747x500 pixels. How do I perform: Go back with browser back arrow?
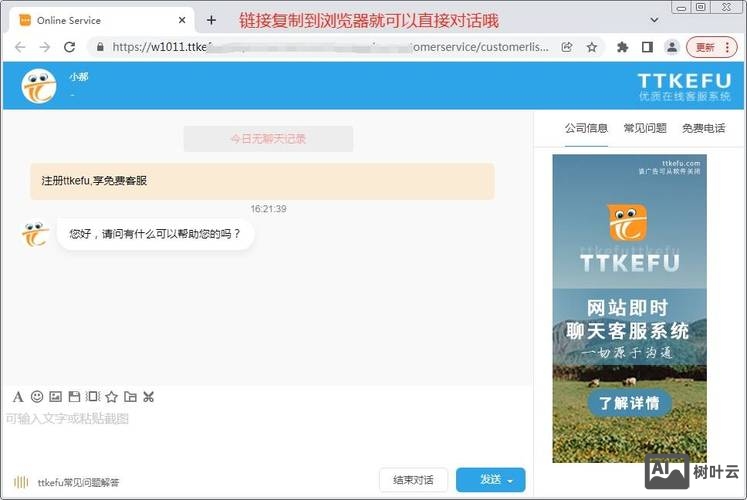tap(20, 47)
